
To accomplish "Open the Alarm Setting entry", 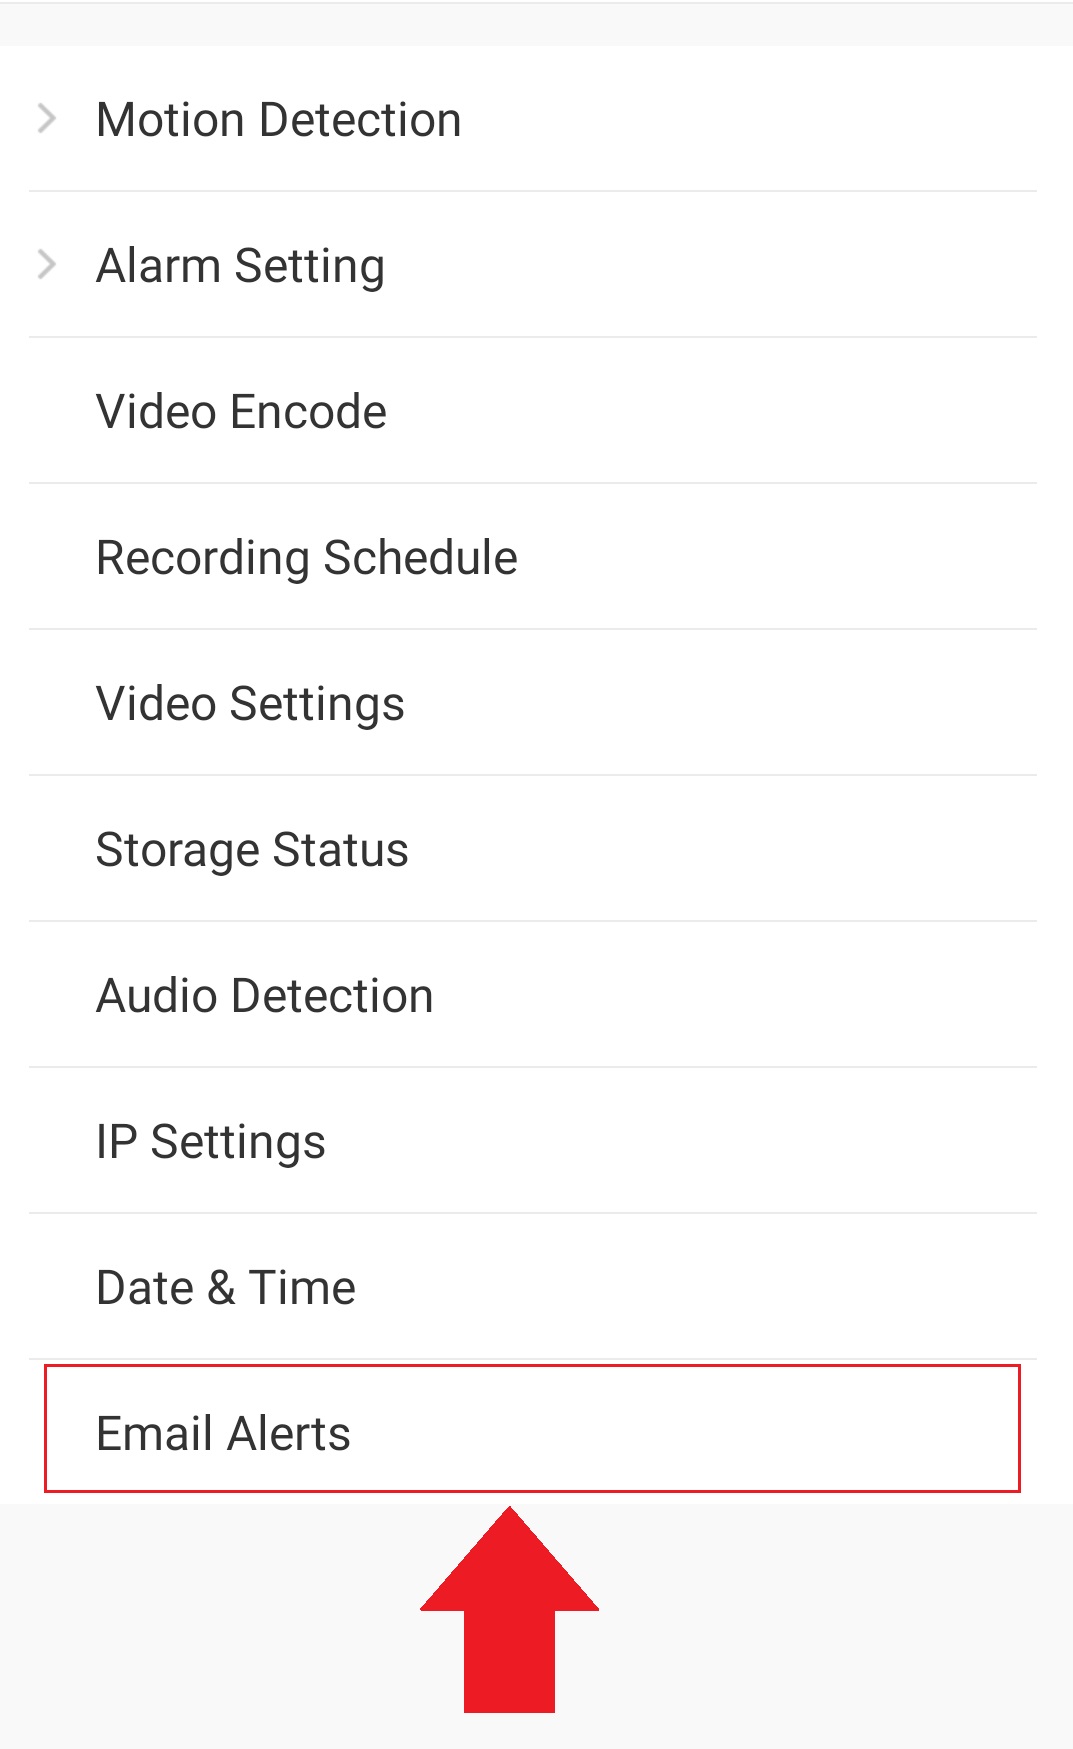I will [x=240, y=266].
